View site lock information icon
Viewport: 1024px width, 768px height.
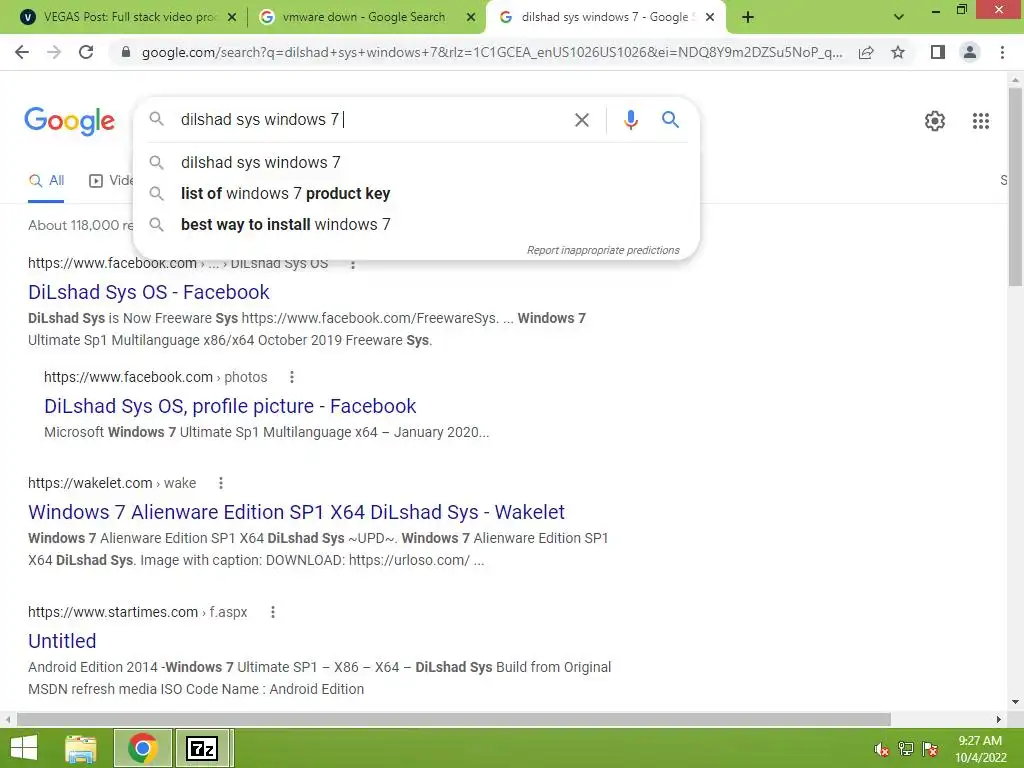(126, 52)
